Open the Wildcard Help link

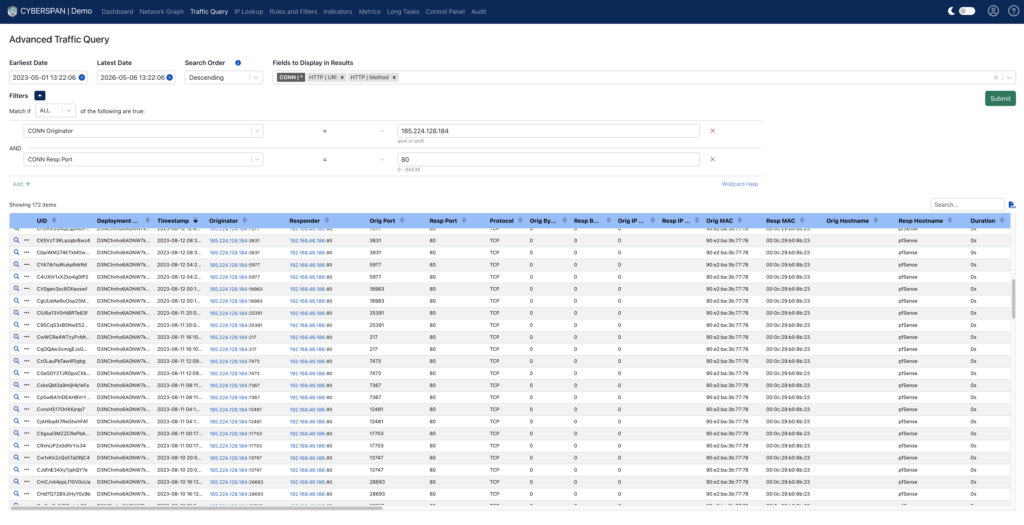pos(740,184)
